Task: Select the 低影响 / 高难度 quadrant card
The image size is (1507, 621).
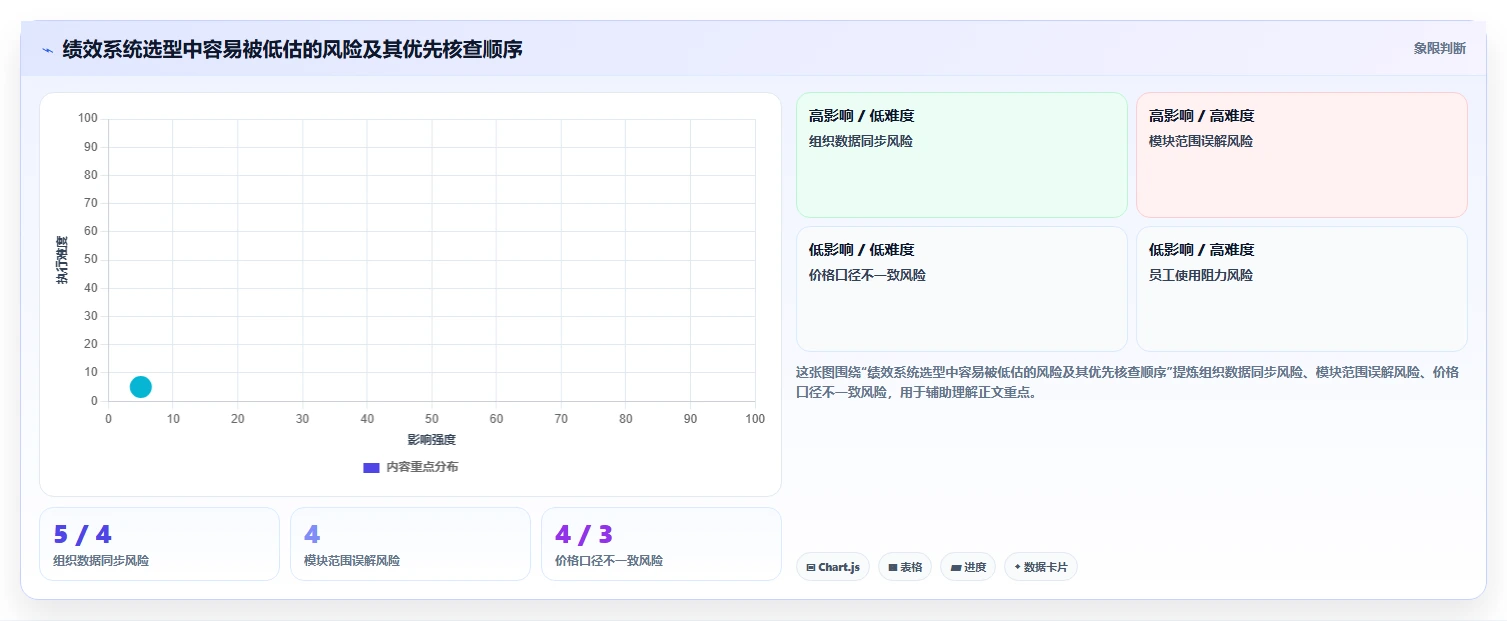Action: tap(1301, 289)
